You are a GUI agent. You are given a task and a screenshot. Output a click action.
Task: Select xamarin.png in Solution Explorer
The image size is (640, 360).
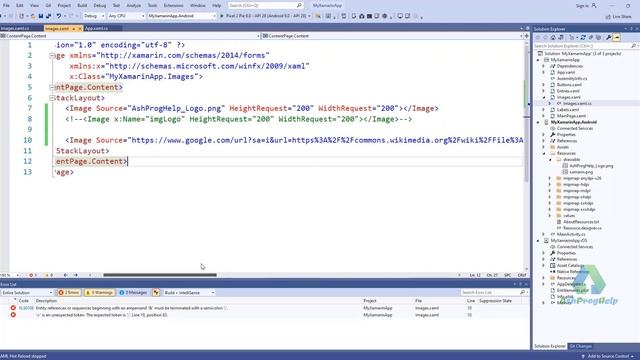[581, 172]
